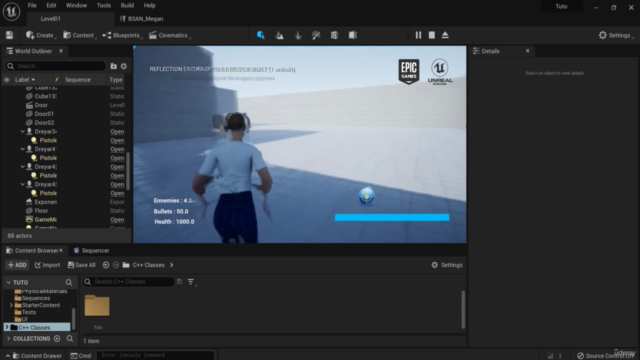Collapse the fourth Dreyar actor row arrow

(x=23, y=184)
